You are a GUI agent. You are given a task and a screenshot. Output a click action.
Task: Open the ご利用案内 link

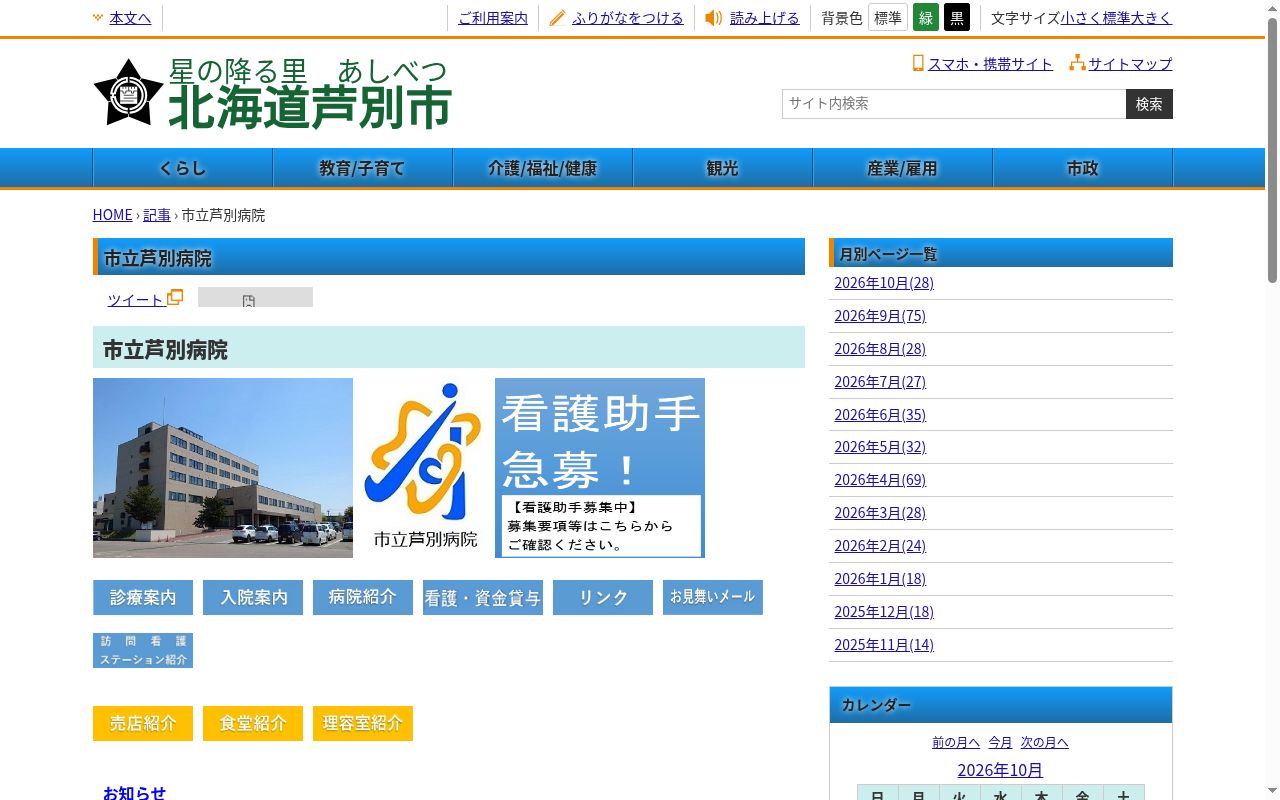click(x=493, y=18)
